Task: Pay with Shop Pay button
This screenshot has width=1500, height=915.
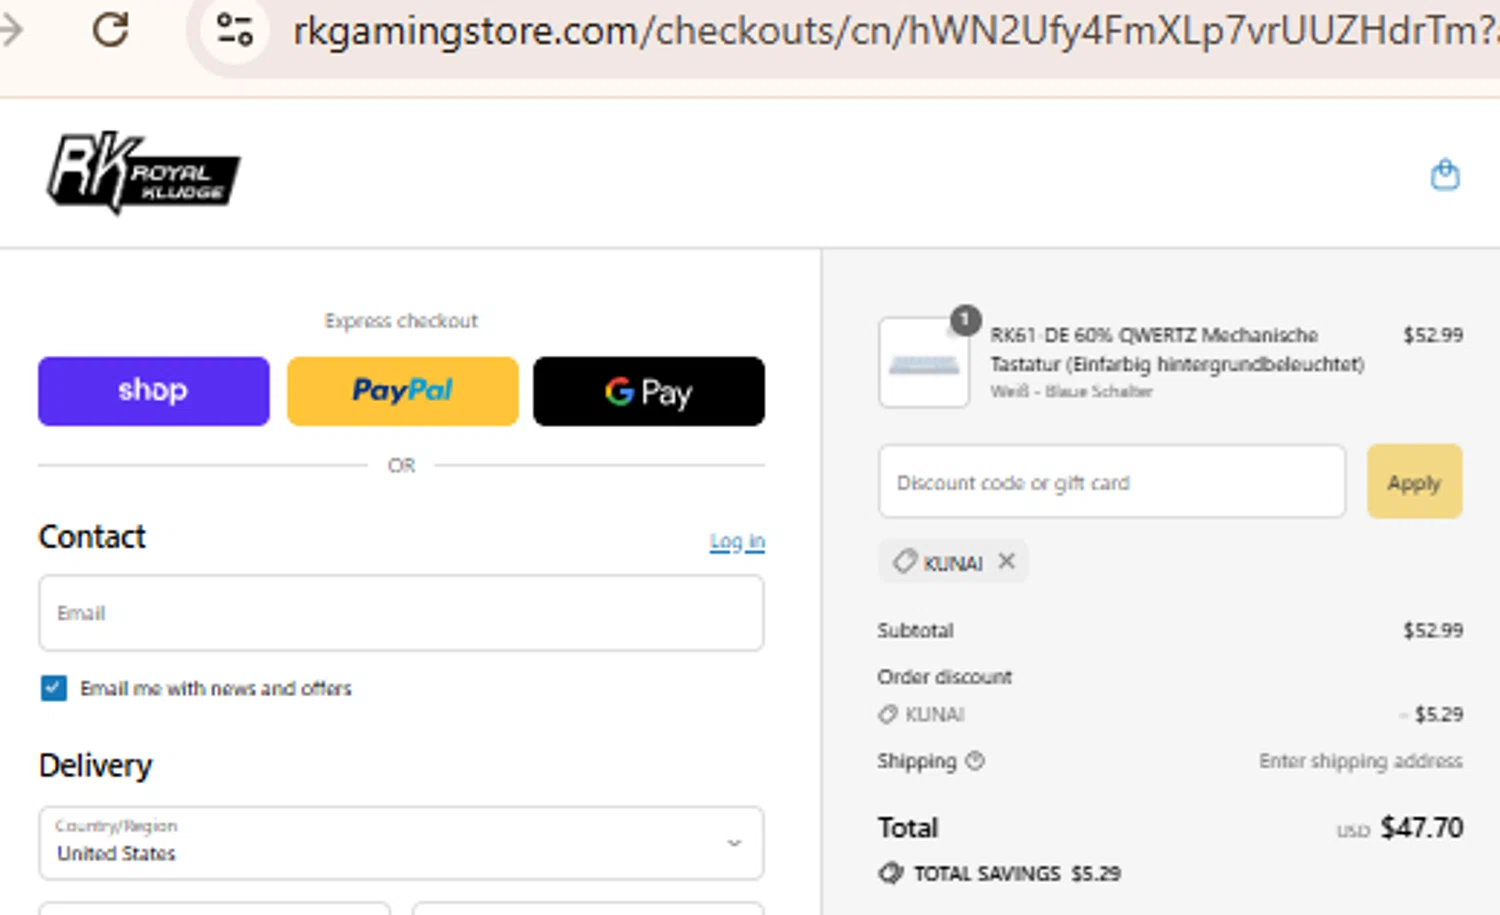Action: (x=153, y=391)
